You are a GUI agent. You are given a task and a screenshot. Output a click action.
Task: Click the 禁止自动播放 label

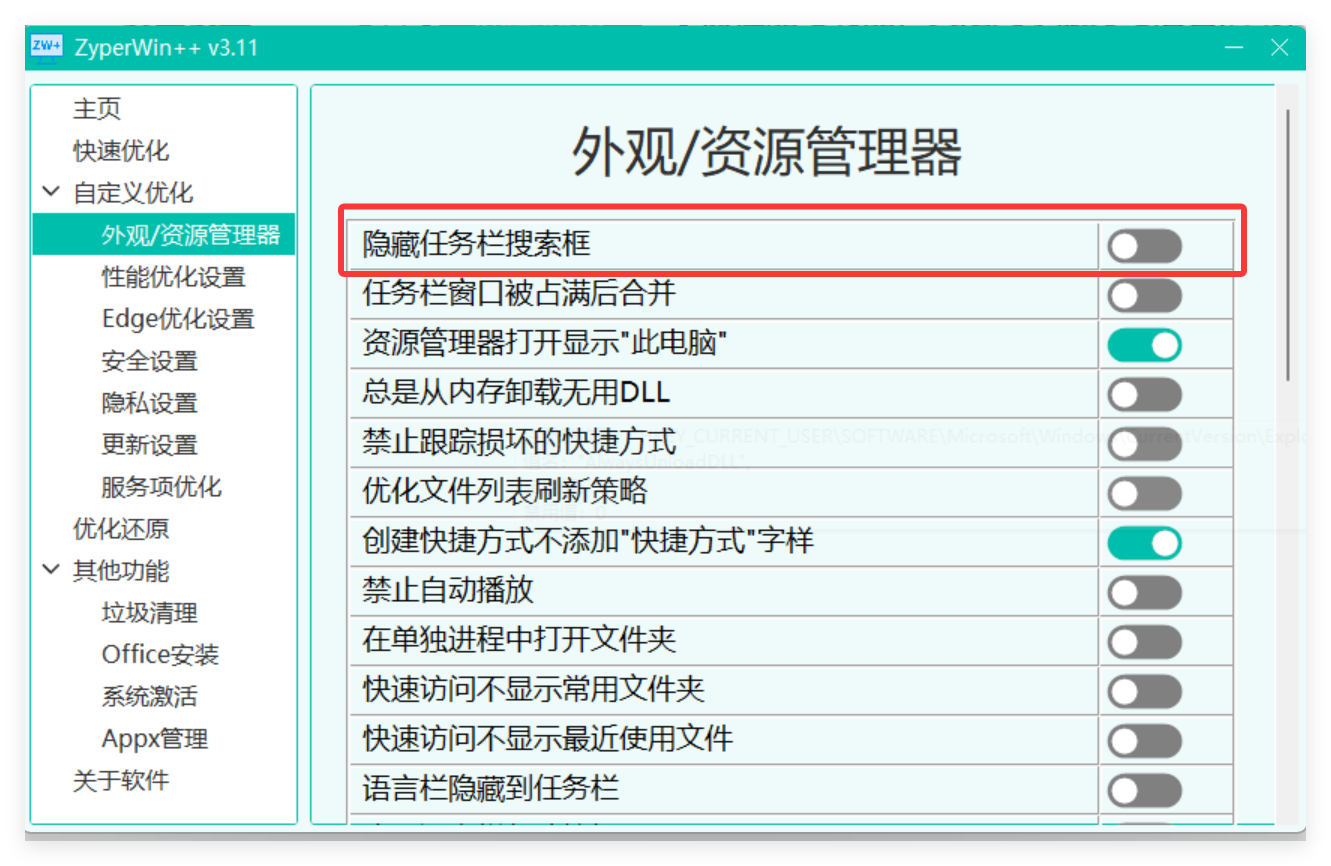[448, 591]
